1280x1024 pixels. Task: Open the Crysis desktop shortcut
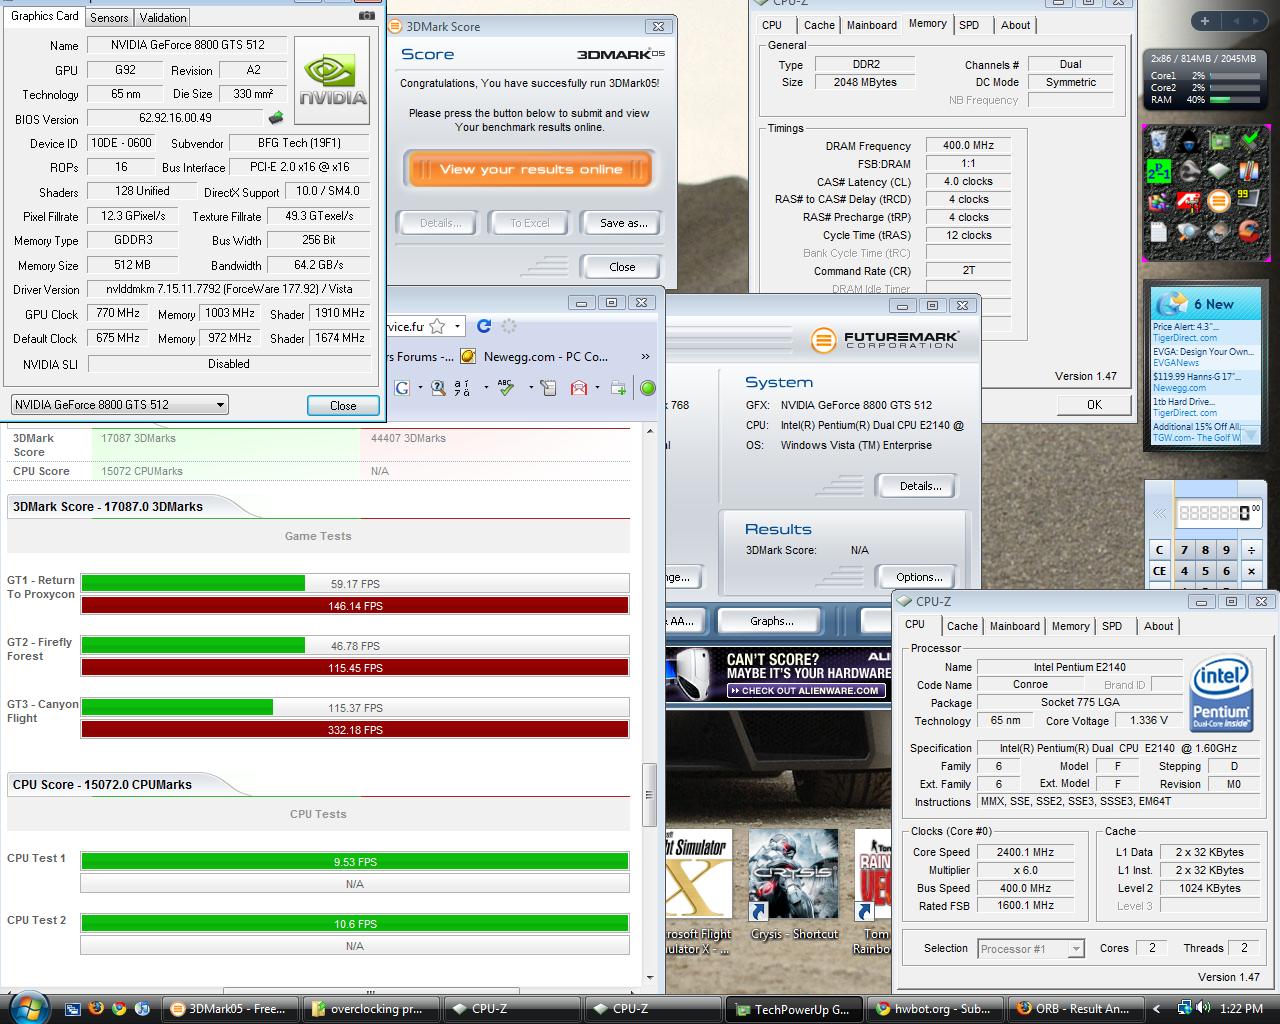794,886
